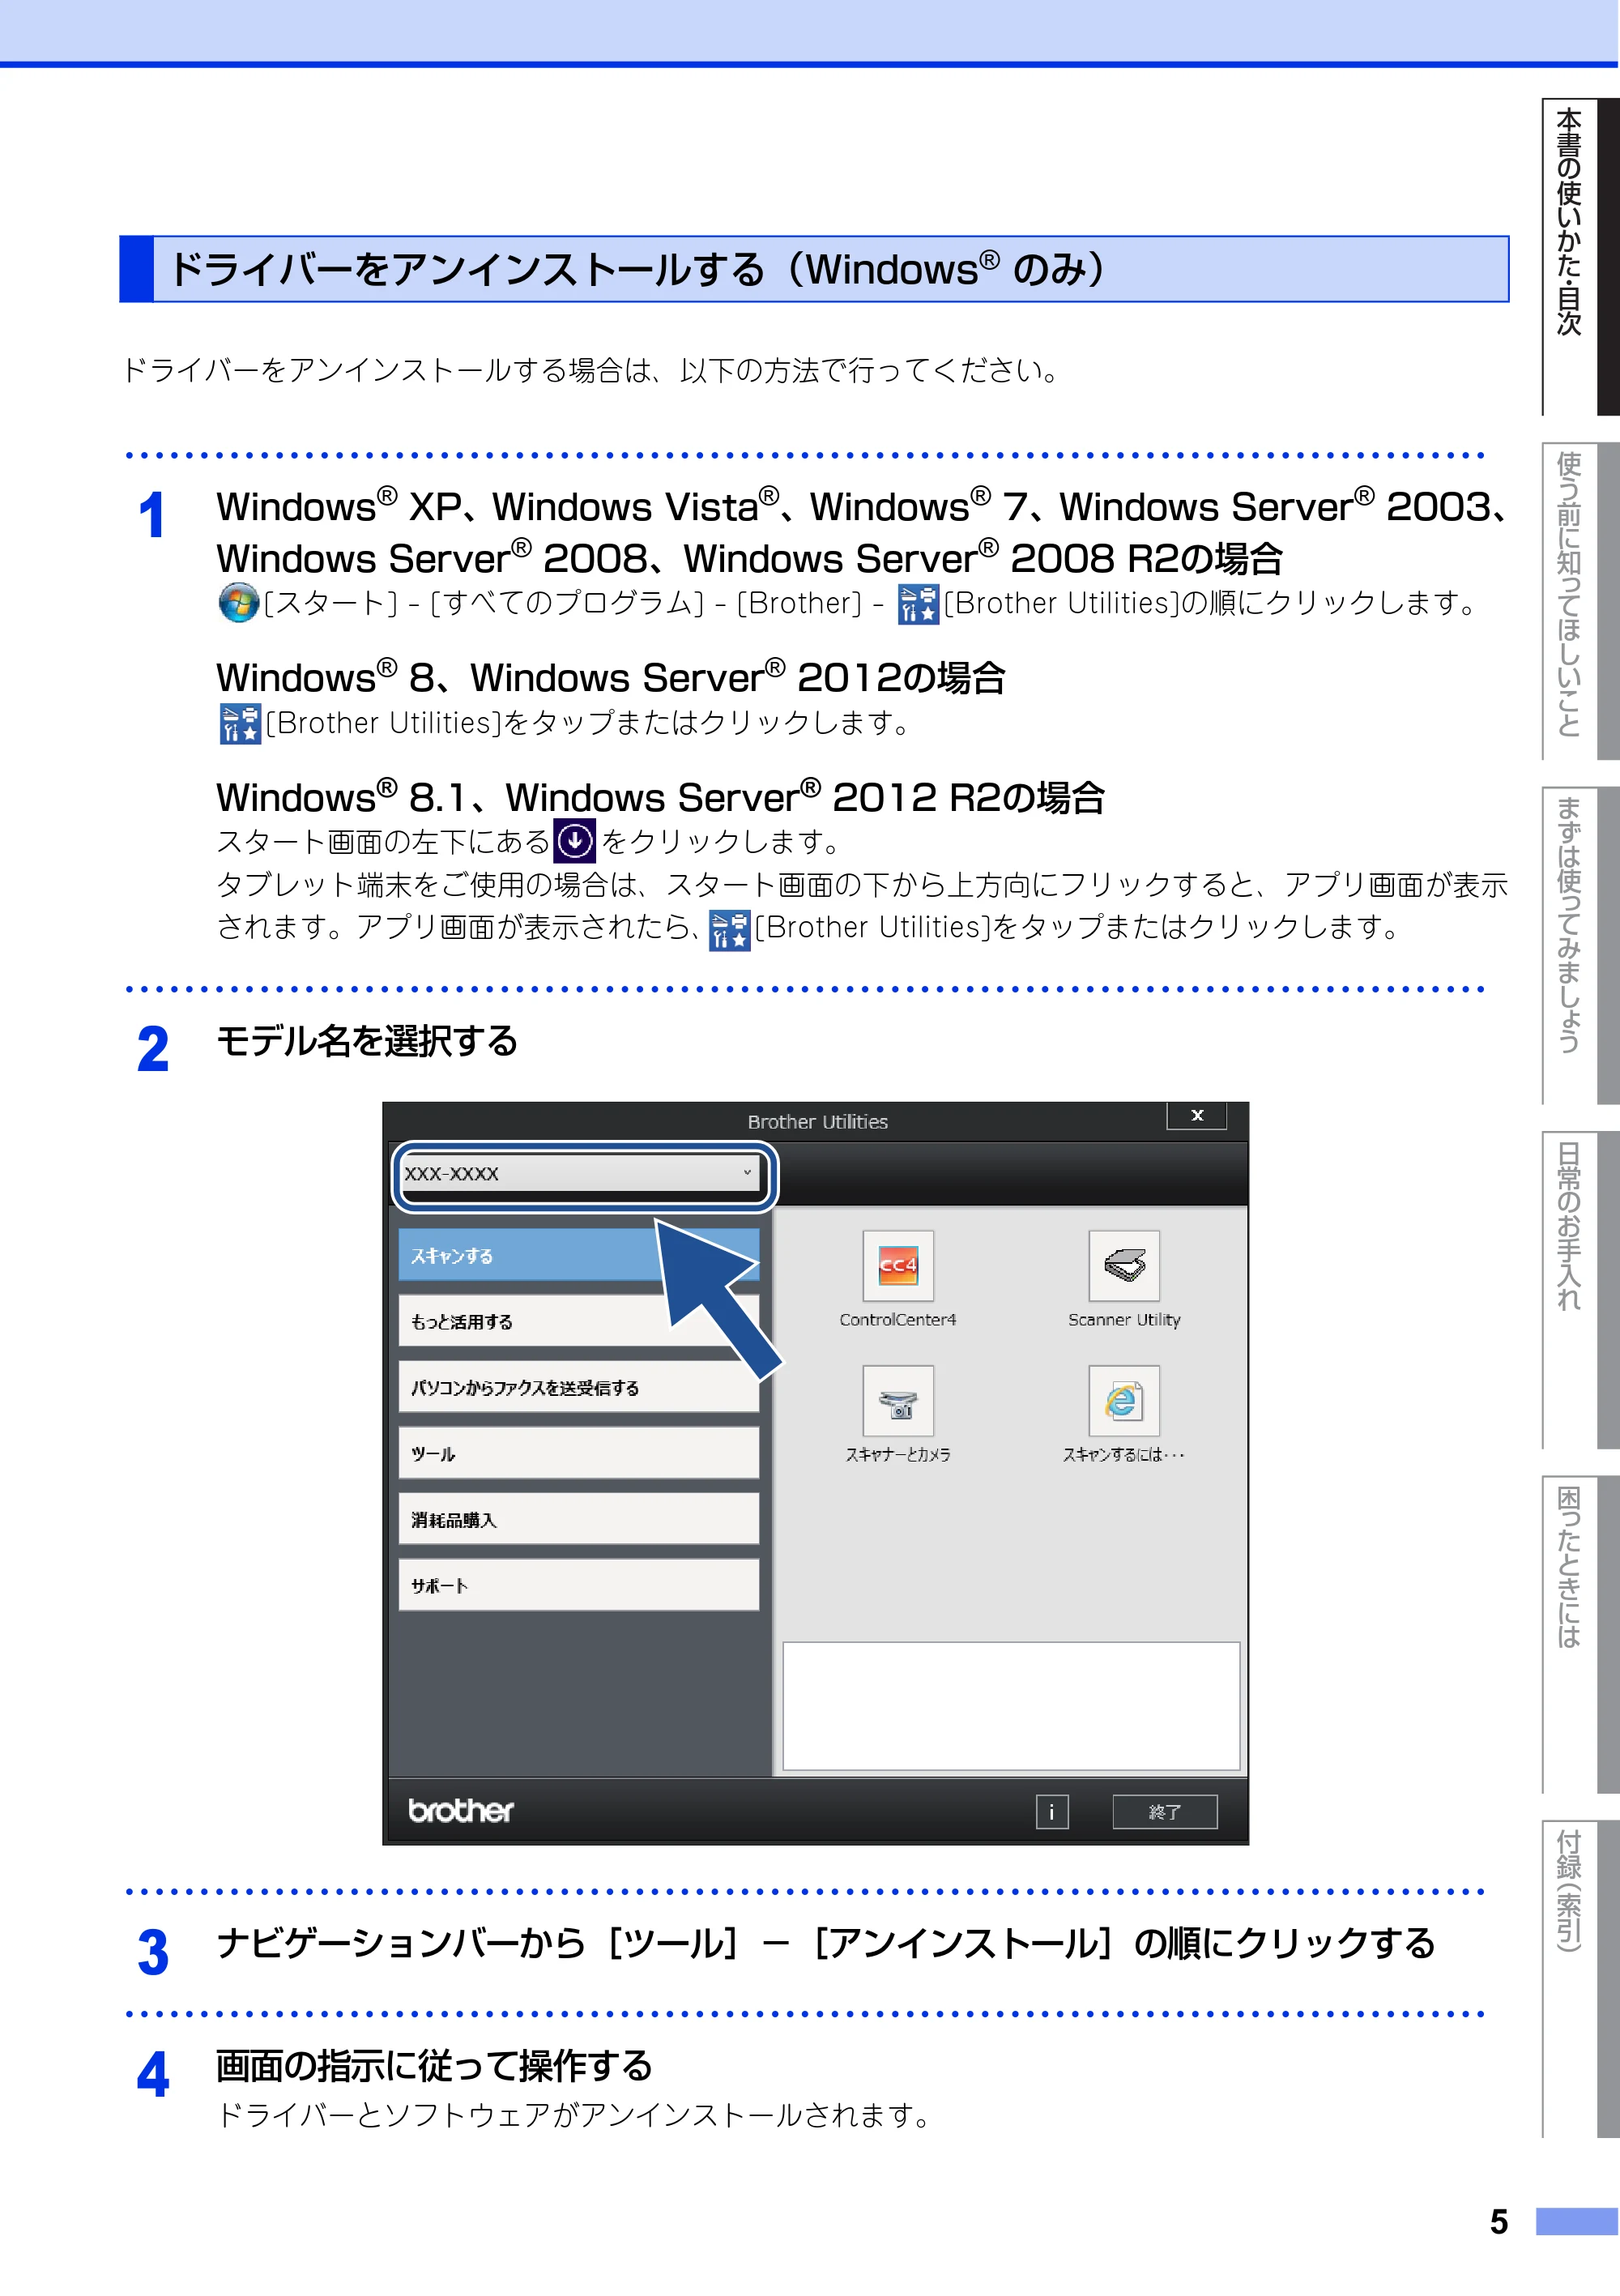1620x2296 pixels.
Task: Click the empty description box in utilities window
Action: (1011, 1706)
